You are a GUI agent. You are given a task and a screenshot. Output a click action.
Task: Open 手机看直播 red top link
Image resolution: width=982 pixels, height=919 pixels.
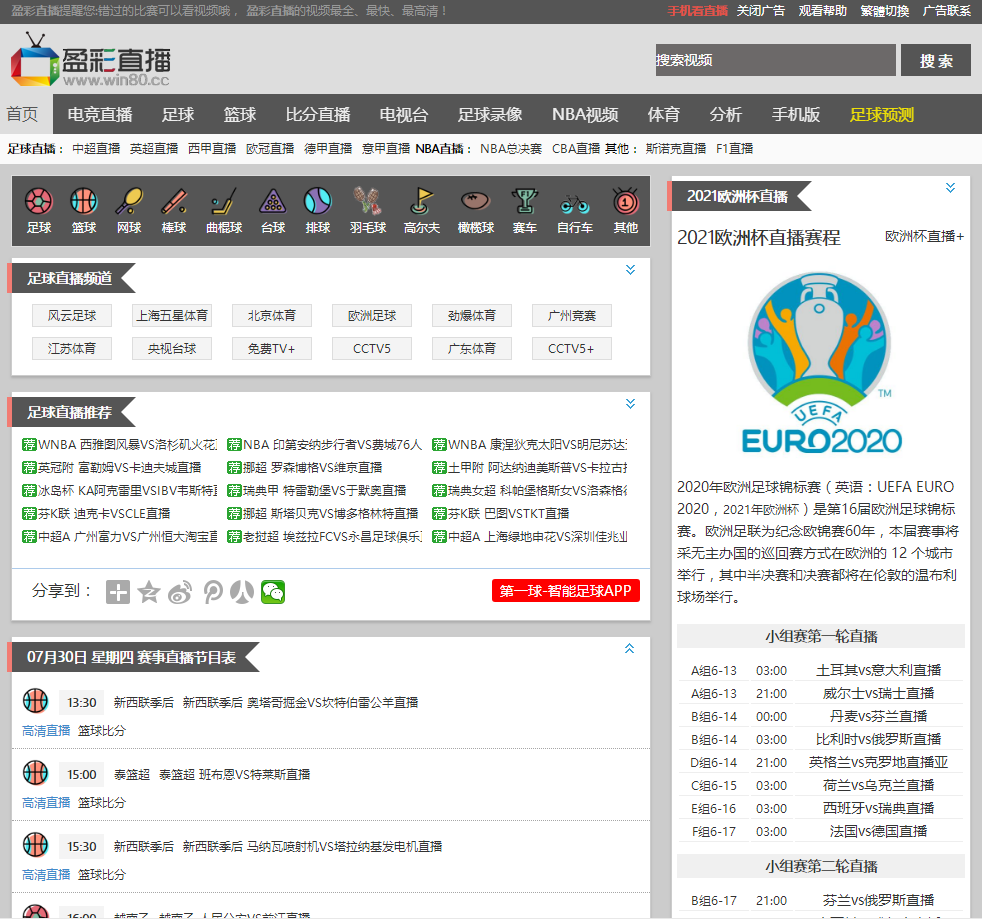[698, 11]
